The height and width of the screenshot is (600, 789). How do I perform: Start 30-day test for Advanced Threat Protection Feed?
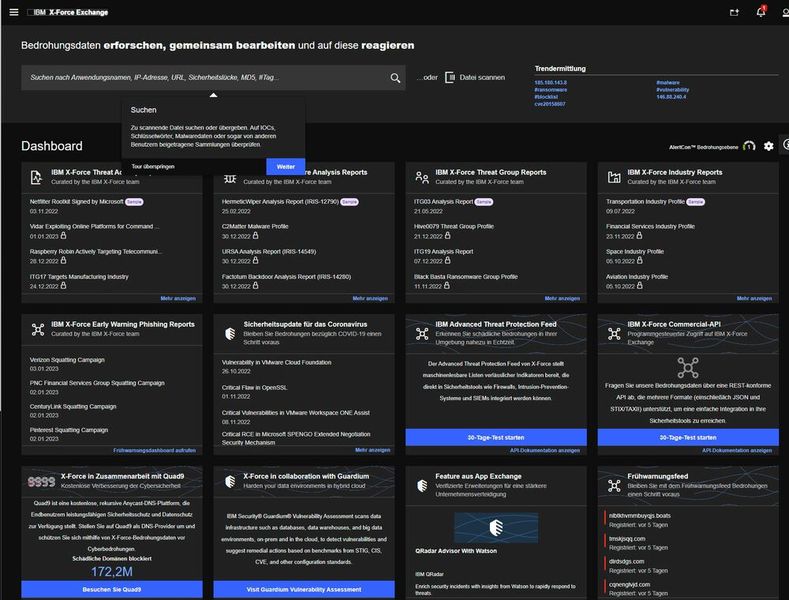496,437
